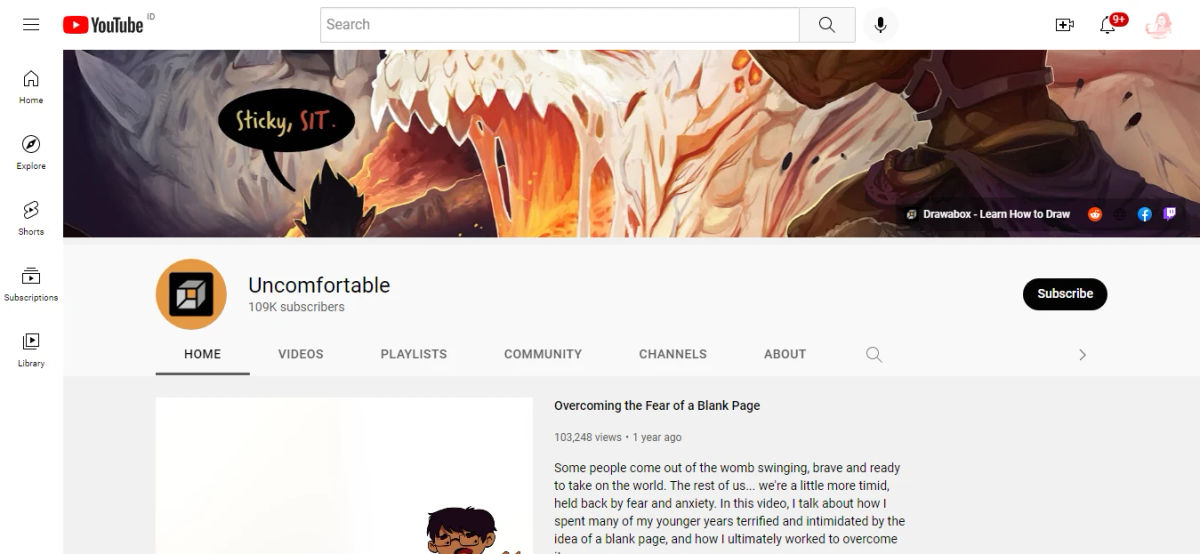Open the dark globe website icon on banner

coord(1120,214)
